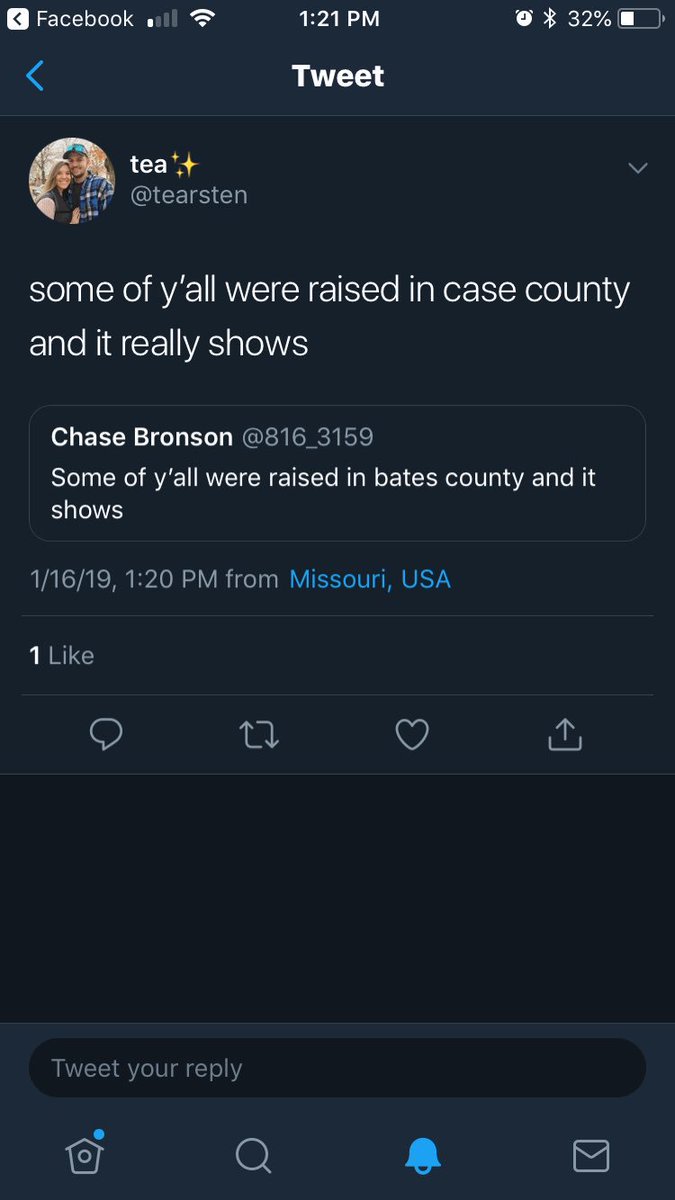Go to Home timeline birdhouse icon
Screen dimensions: 675x1200
pos(85,1153)
